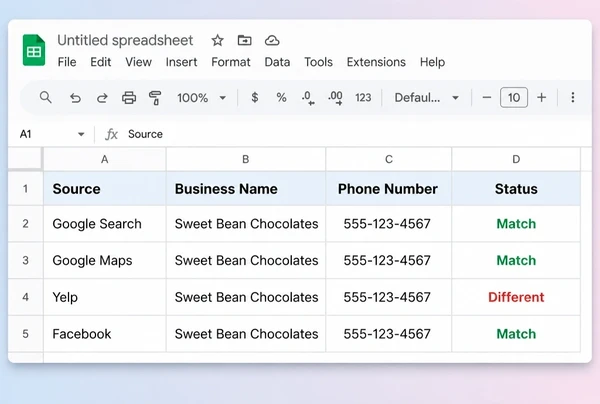The height and width of the screenshot is (404, 600).
Task: Select column C header
Action: point(389,159)
